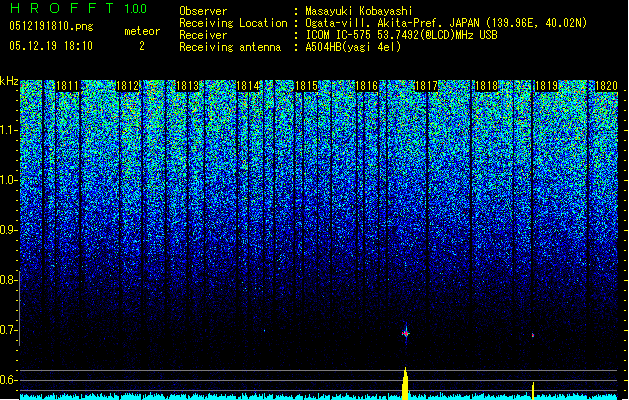This screenshot has width=629, height=400.
Task: Click the observer name Masayuki Kobayashi
Action: pos(359,11)
